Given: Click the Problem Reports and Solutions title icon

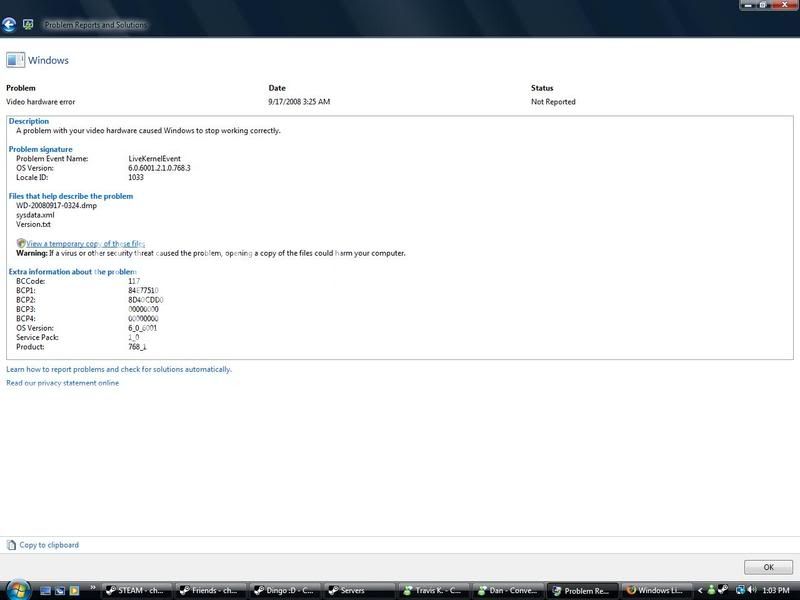Looking at the screenshot, I should 28,24.
